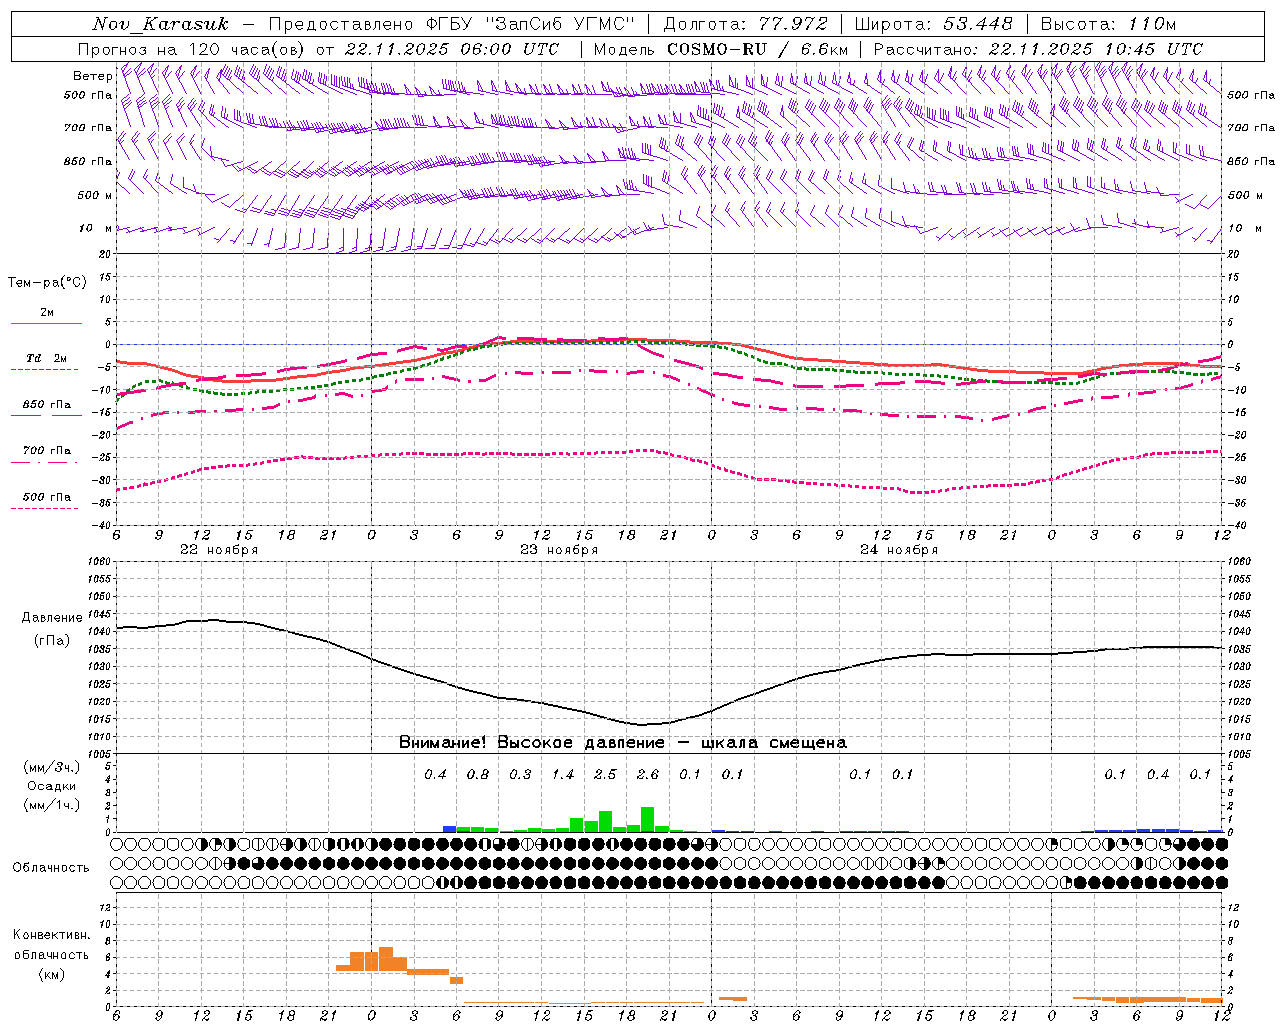
Task: Click the 'Модель COSMO-RU / 6.6км' text
Action: pyautogui.click(x=721, y=49)
